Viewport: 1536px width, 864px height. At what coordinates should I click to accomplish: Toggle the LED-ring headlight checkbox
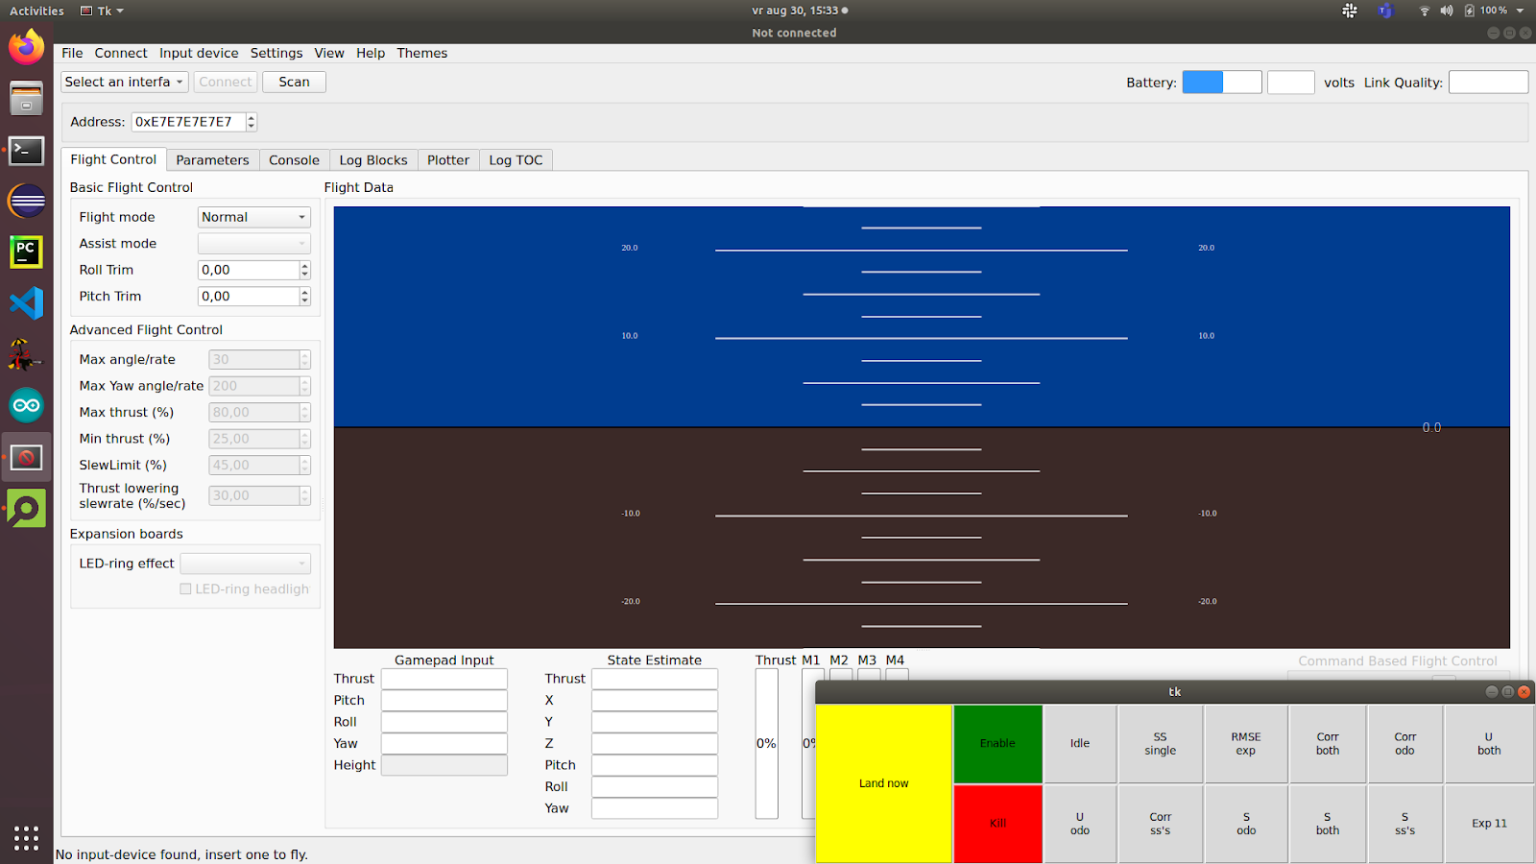pyautogui.click(x=186, y=589)
